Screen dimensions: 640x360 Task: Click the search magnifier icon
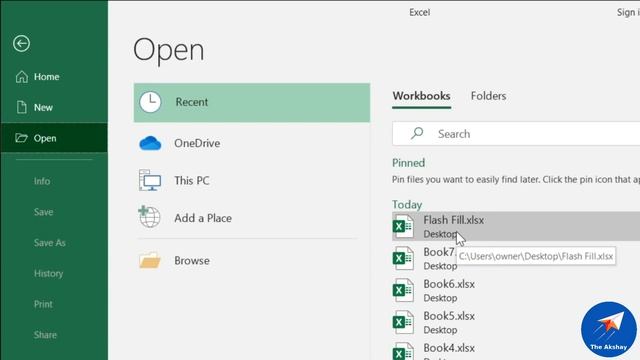coord(417,133)
